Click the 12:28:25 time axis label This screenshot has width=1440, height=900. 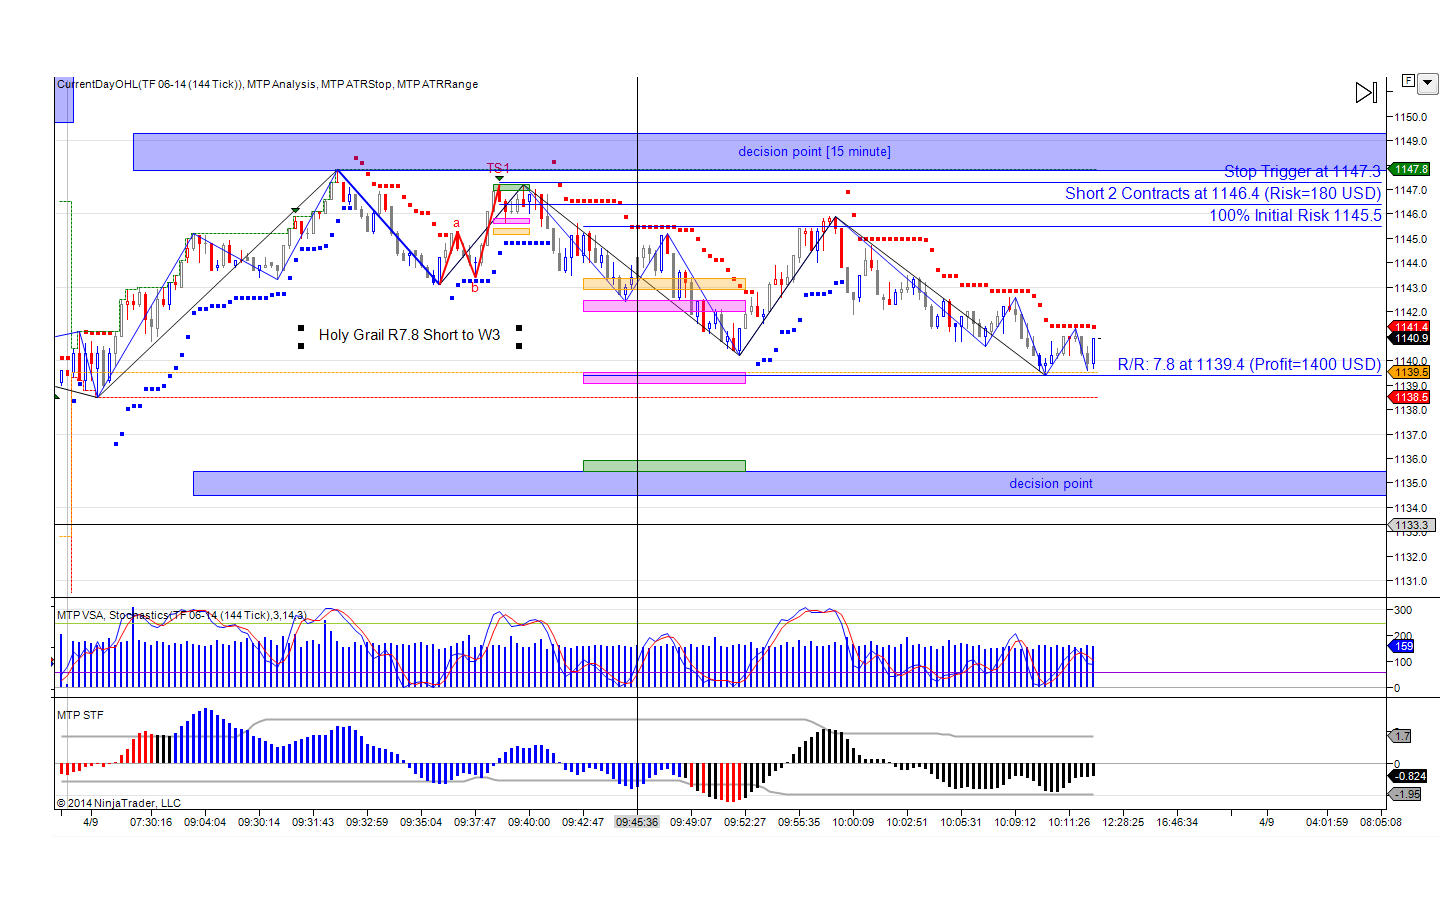1123,822
